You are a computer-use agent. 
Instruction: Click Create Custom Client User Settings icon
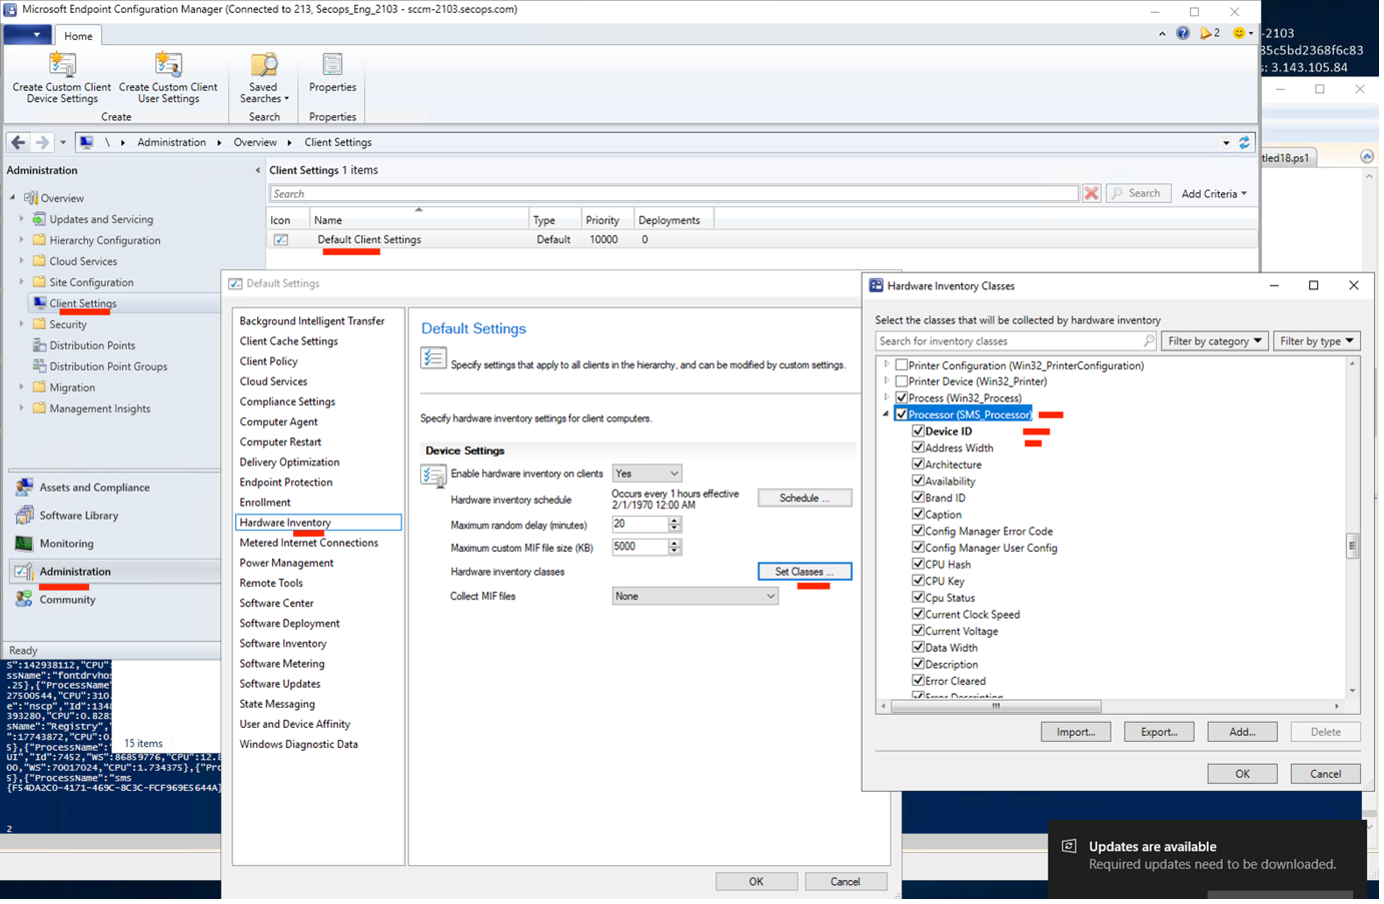click(168, 65)
